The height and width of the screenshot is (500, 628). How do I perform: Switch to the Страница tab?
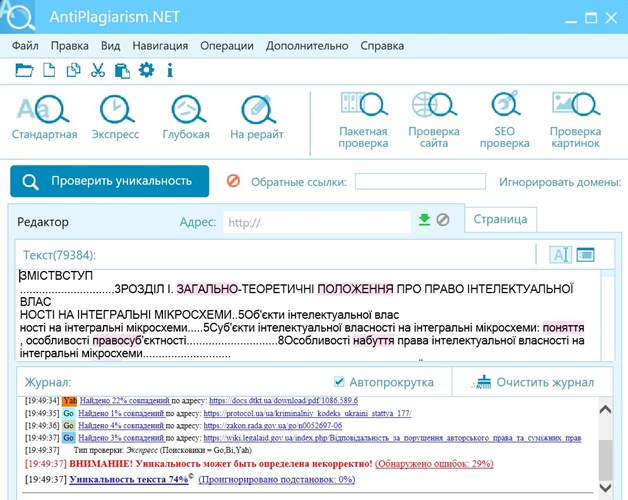click(x=500, y=220)
